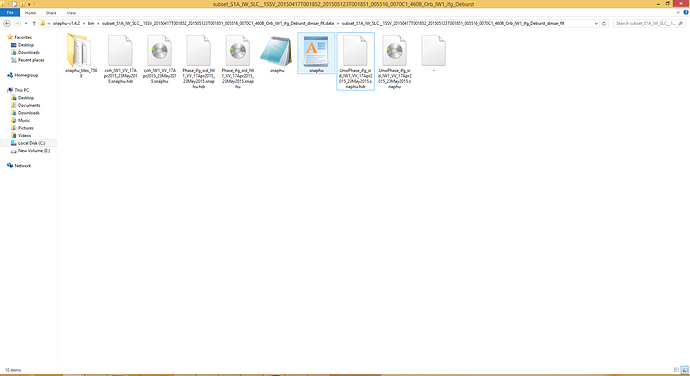Open address bar history dropdown
The image size is (690, 376).
[x=596, y=23]
